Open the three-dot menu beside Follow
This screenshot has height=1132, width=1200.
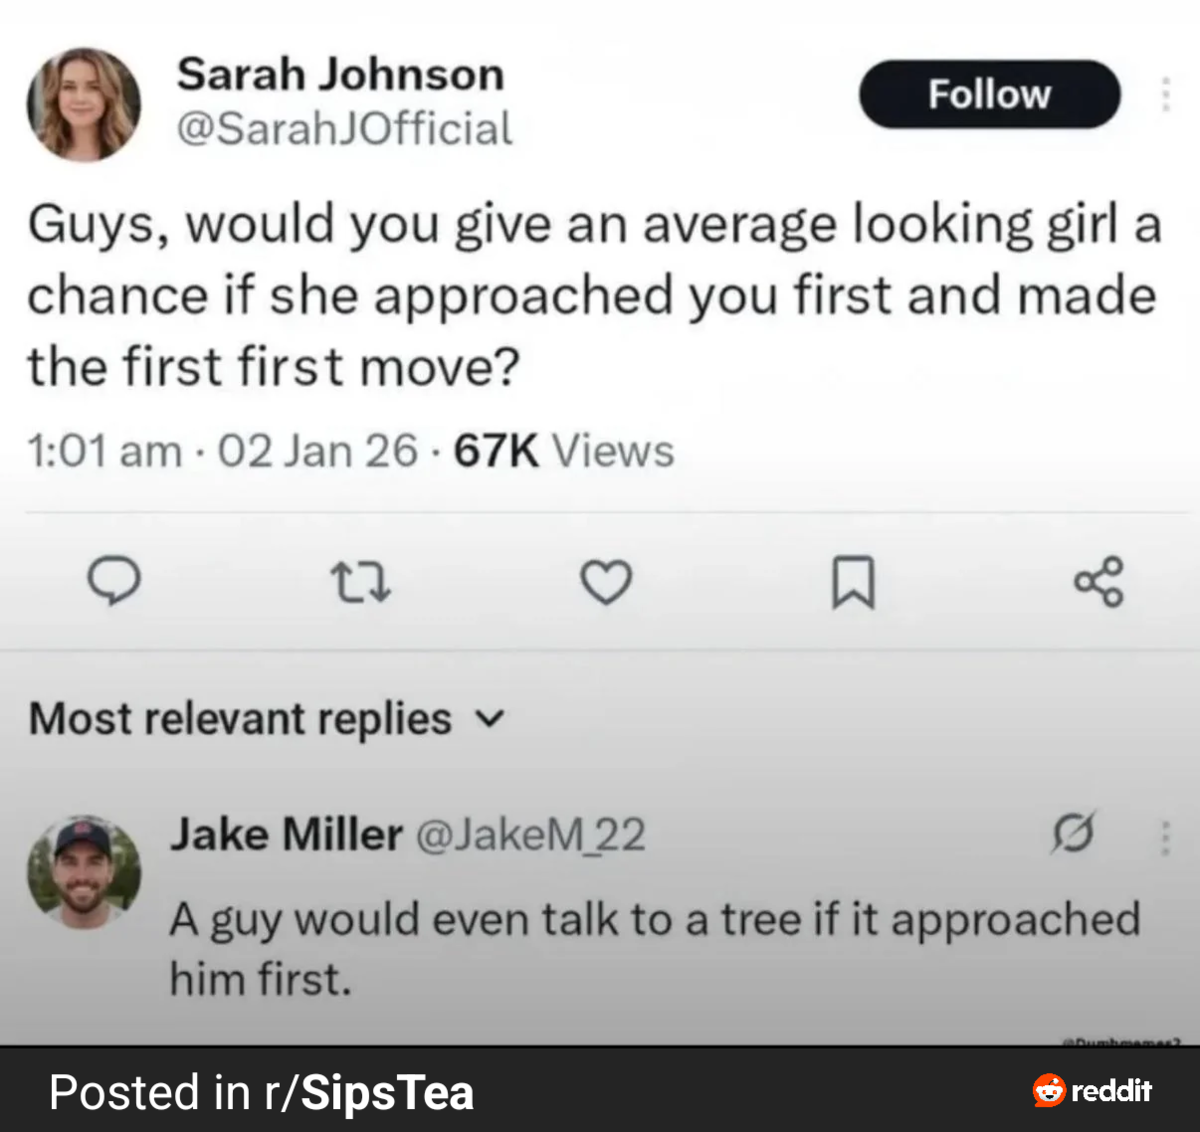[x=1165, y=94]
